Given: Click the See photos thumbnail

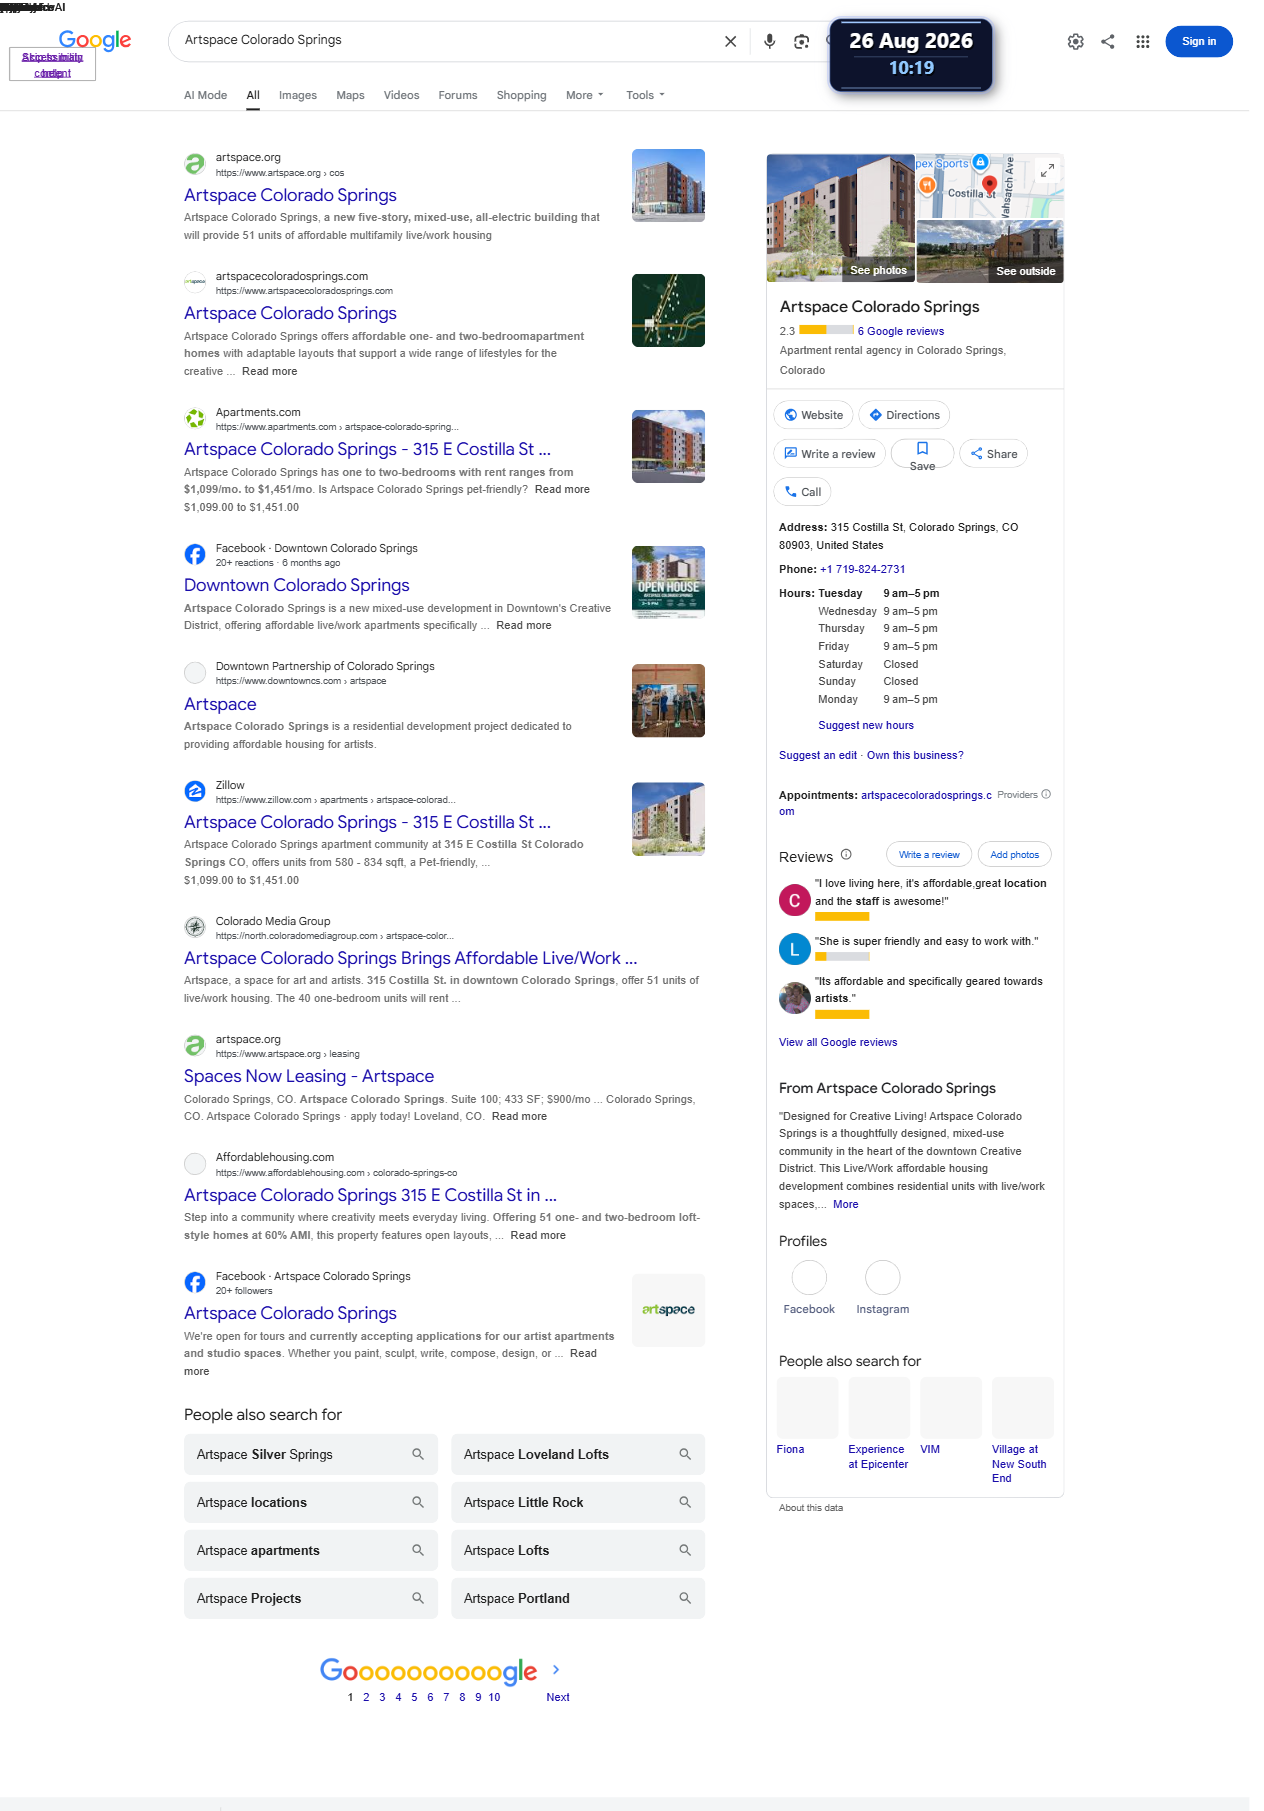Looking at the screenshot, I should click(x=841, y=218).
